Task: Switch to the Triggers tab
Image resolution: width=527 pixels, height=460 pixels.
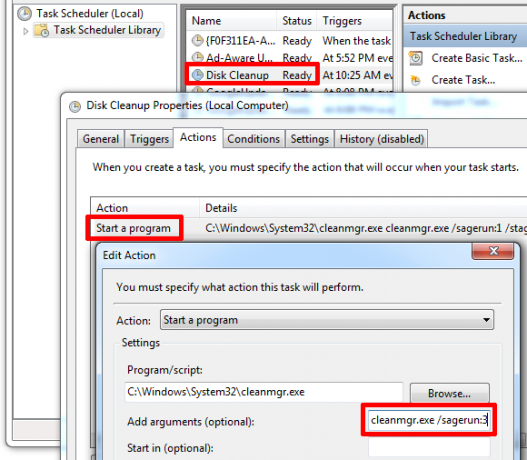Action: [x=149, y=139]
